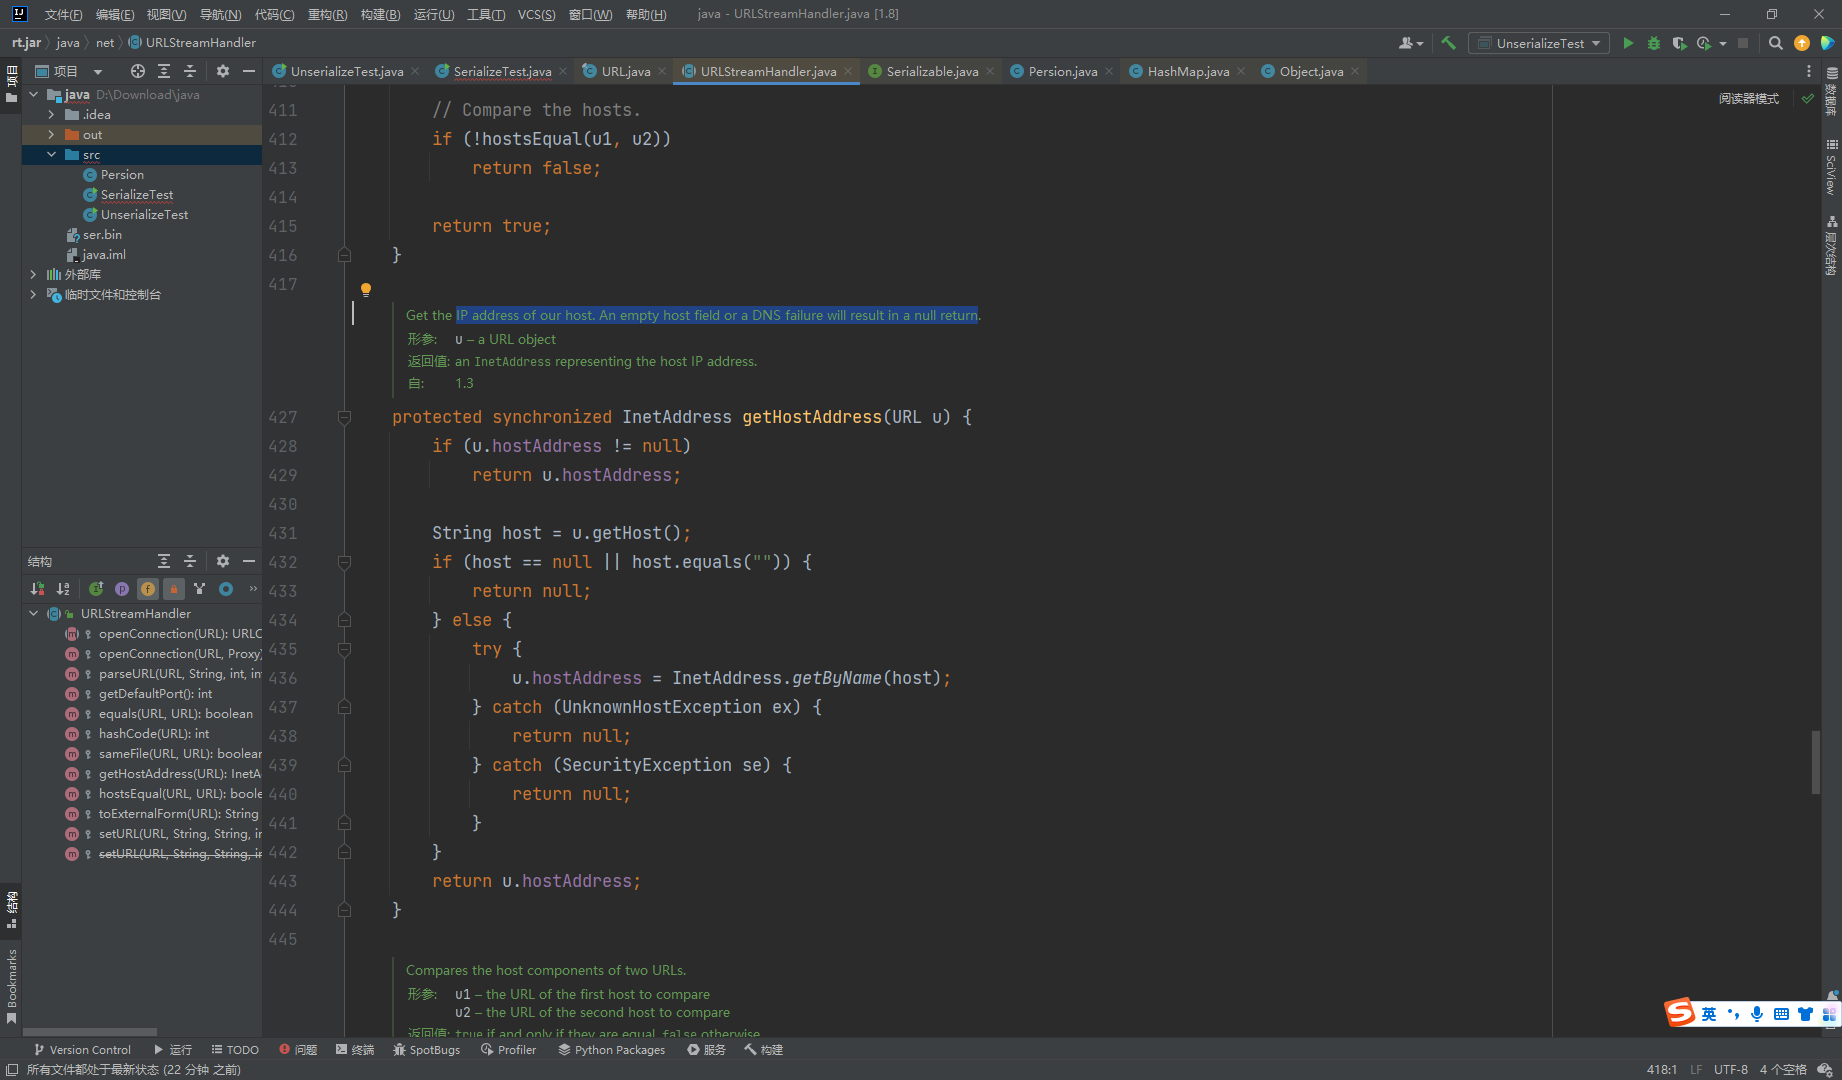Toggle Show non-public lock button
This screenshot has height=1080, width=1842.
tap(174, 589)
